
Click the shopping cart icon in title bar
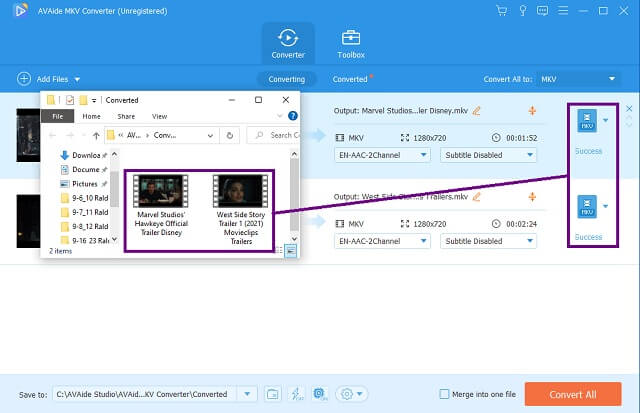click(501, 10)
